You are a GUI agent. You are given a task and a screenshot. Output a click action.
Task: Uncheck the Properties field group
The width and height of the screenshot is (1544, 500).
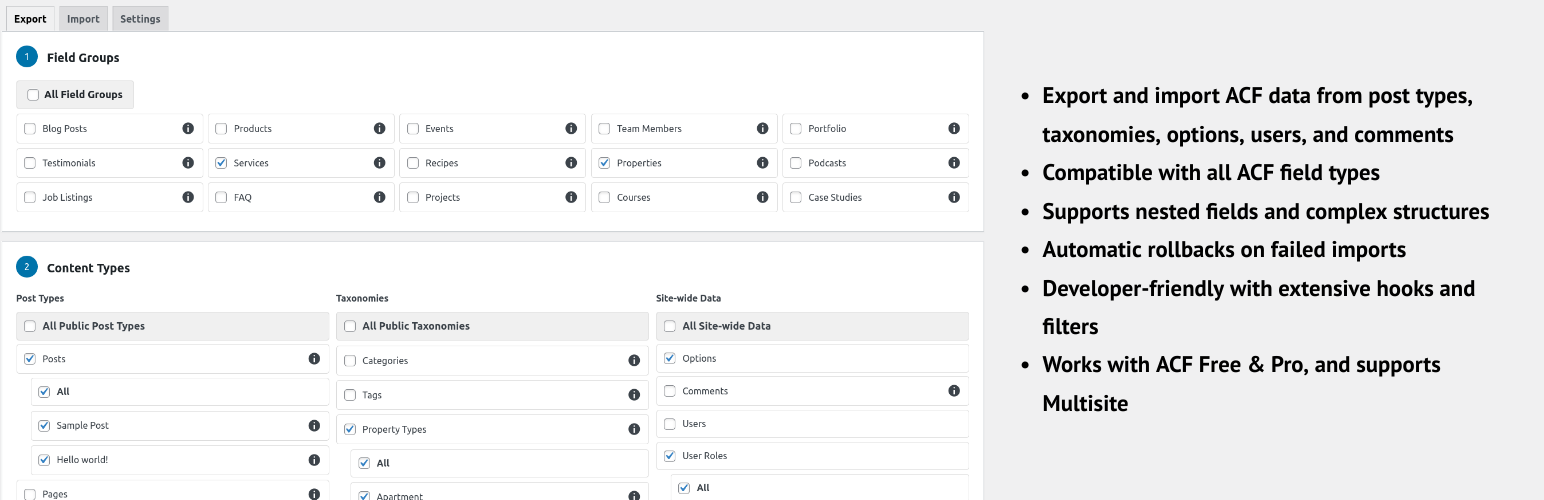tap(604, 163)
